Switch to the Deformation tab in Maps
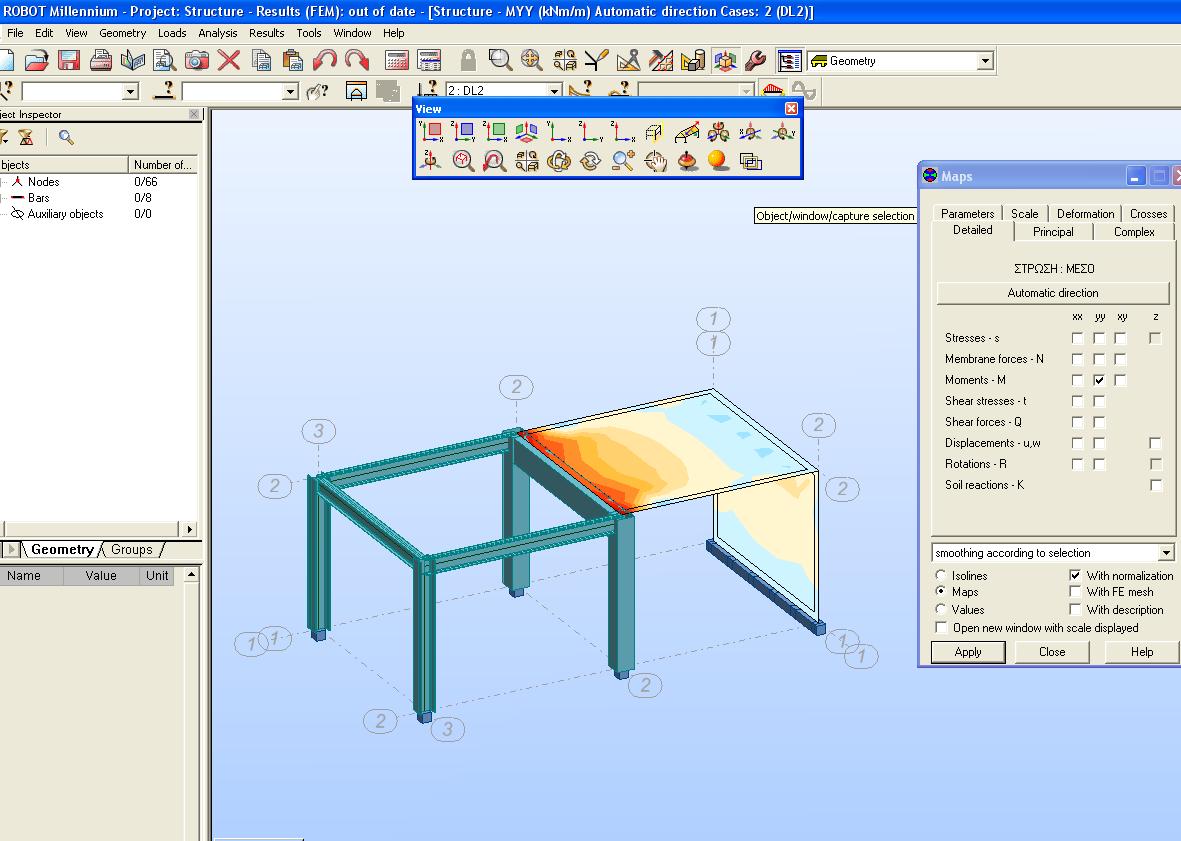The height and width of the screenshot is (841, 1181). tap(1085, 213)
